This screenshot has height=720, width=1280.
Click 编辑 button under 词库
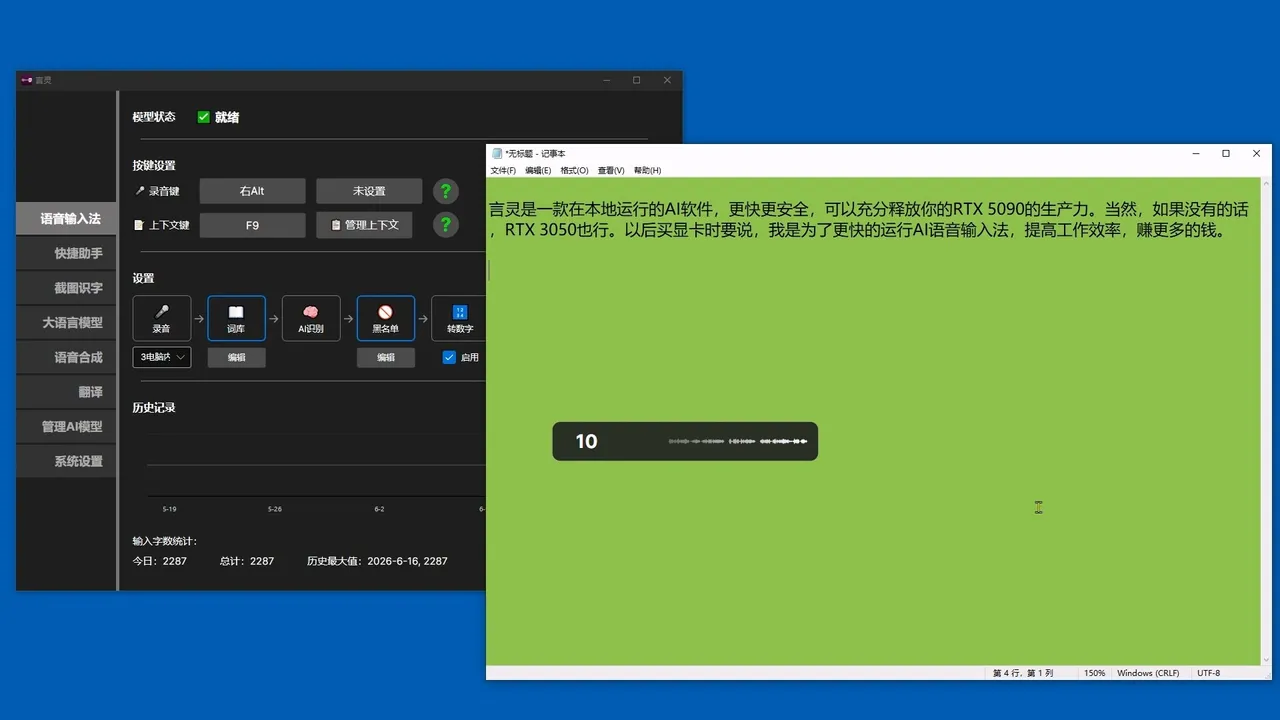coord(236,357)
